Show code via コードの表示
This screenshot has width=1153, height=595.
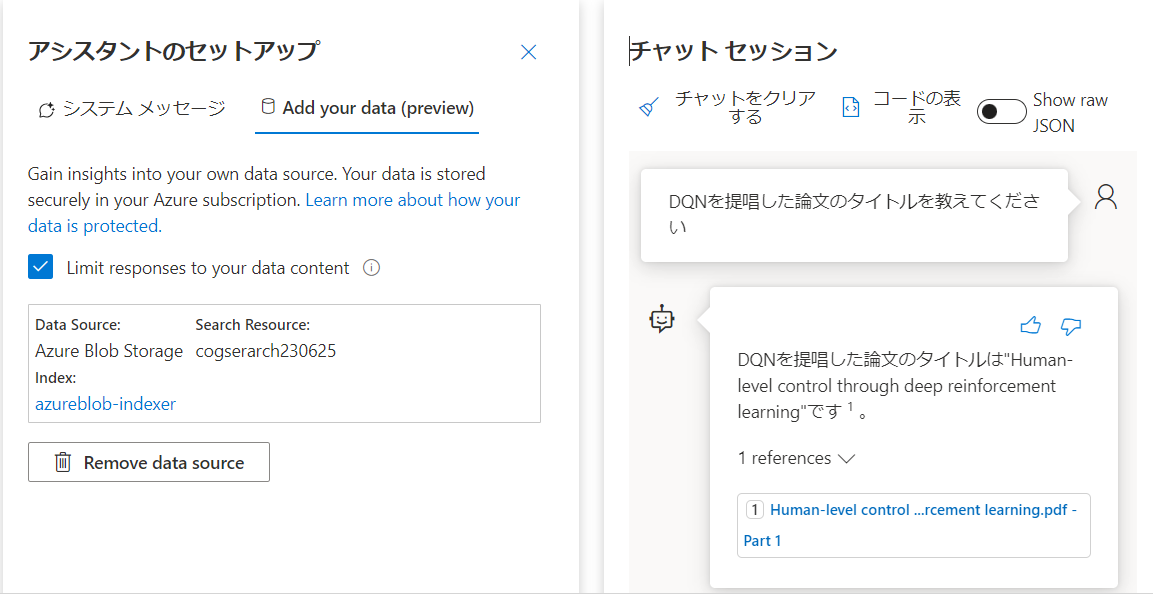pyautogui.click(x=901, y=108)
